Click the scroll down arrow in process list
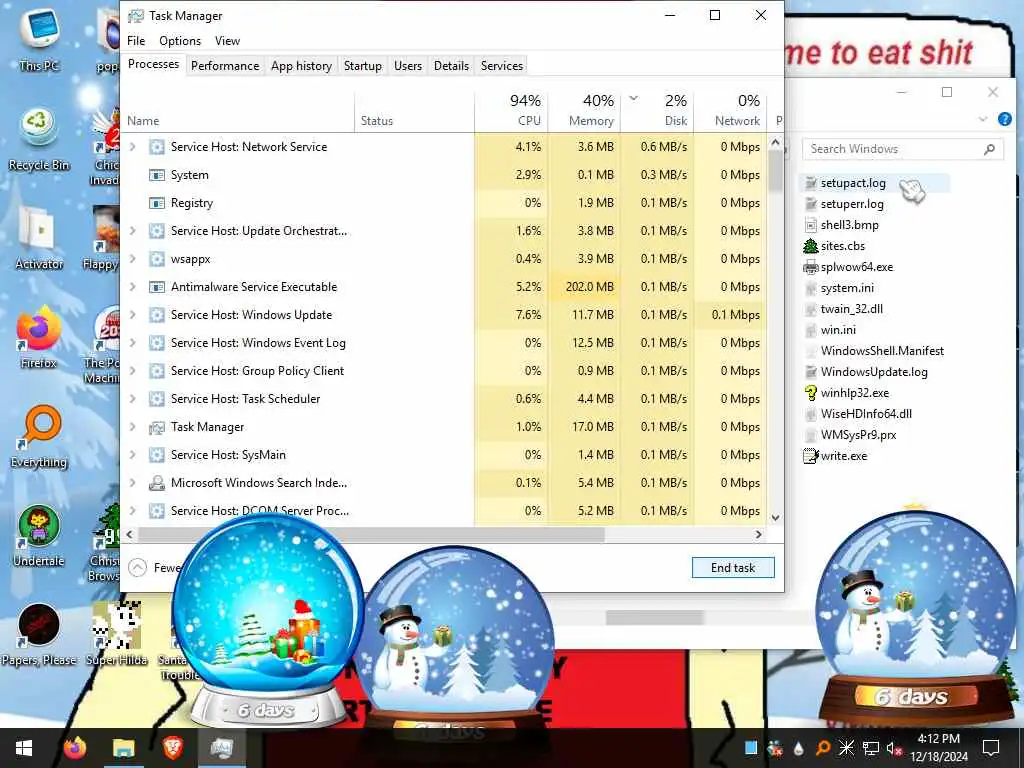 click(775, 518)
